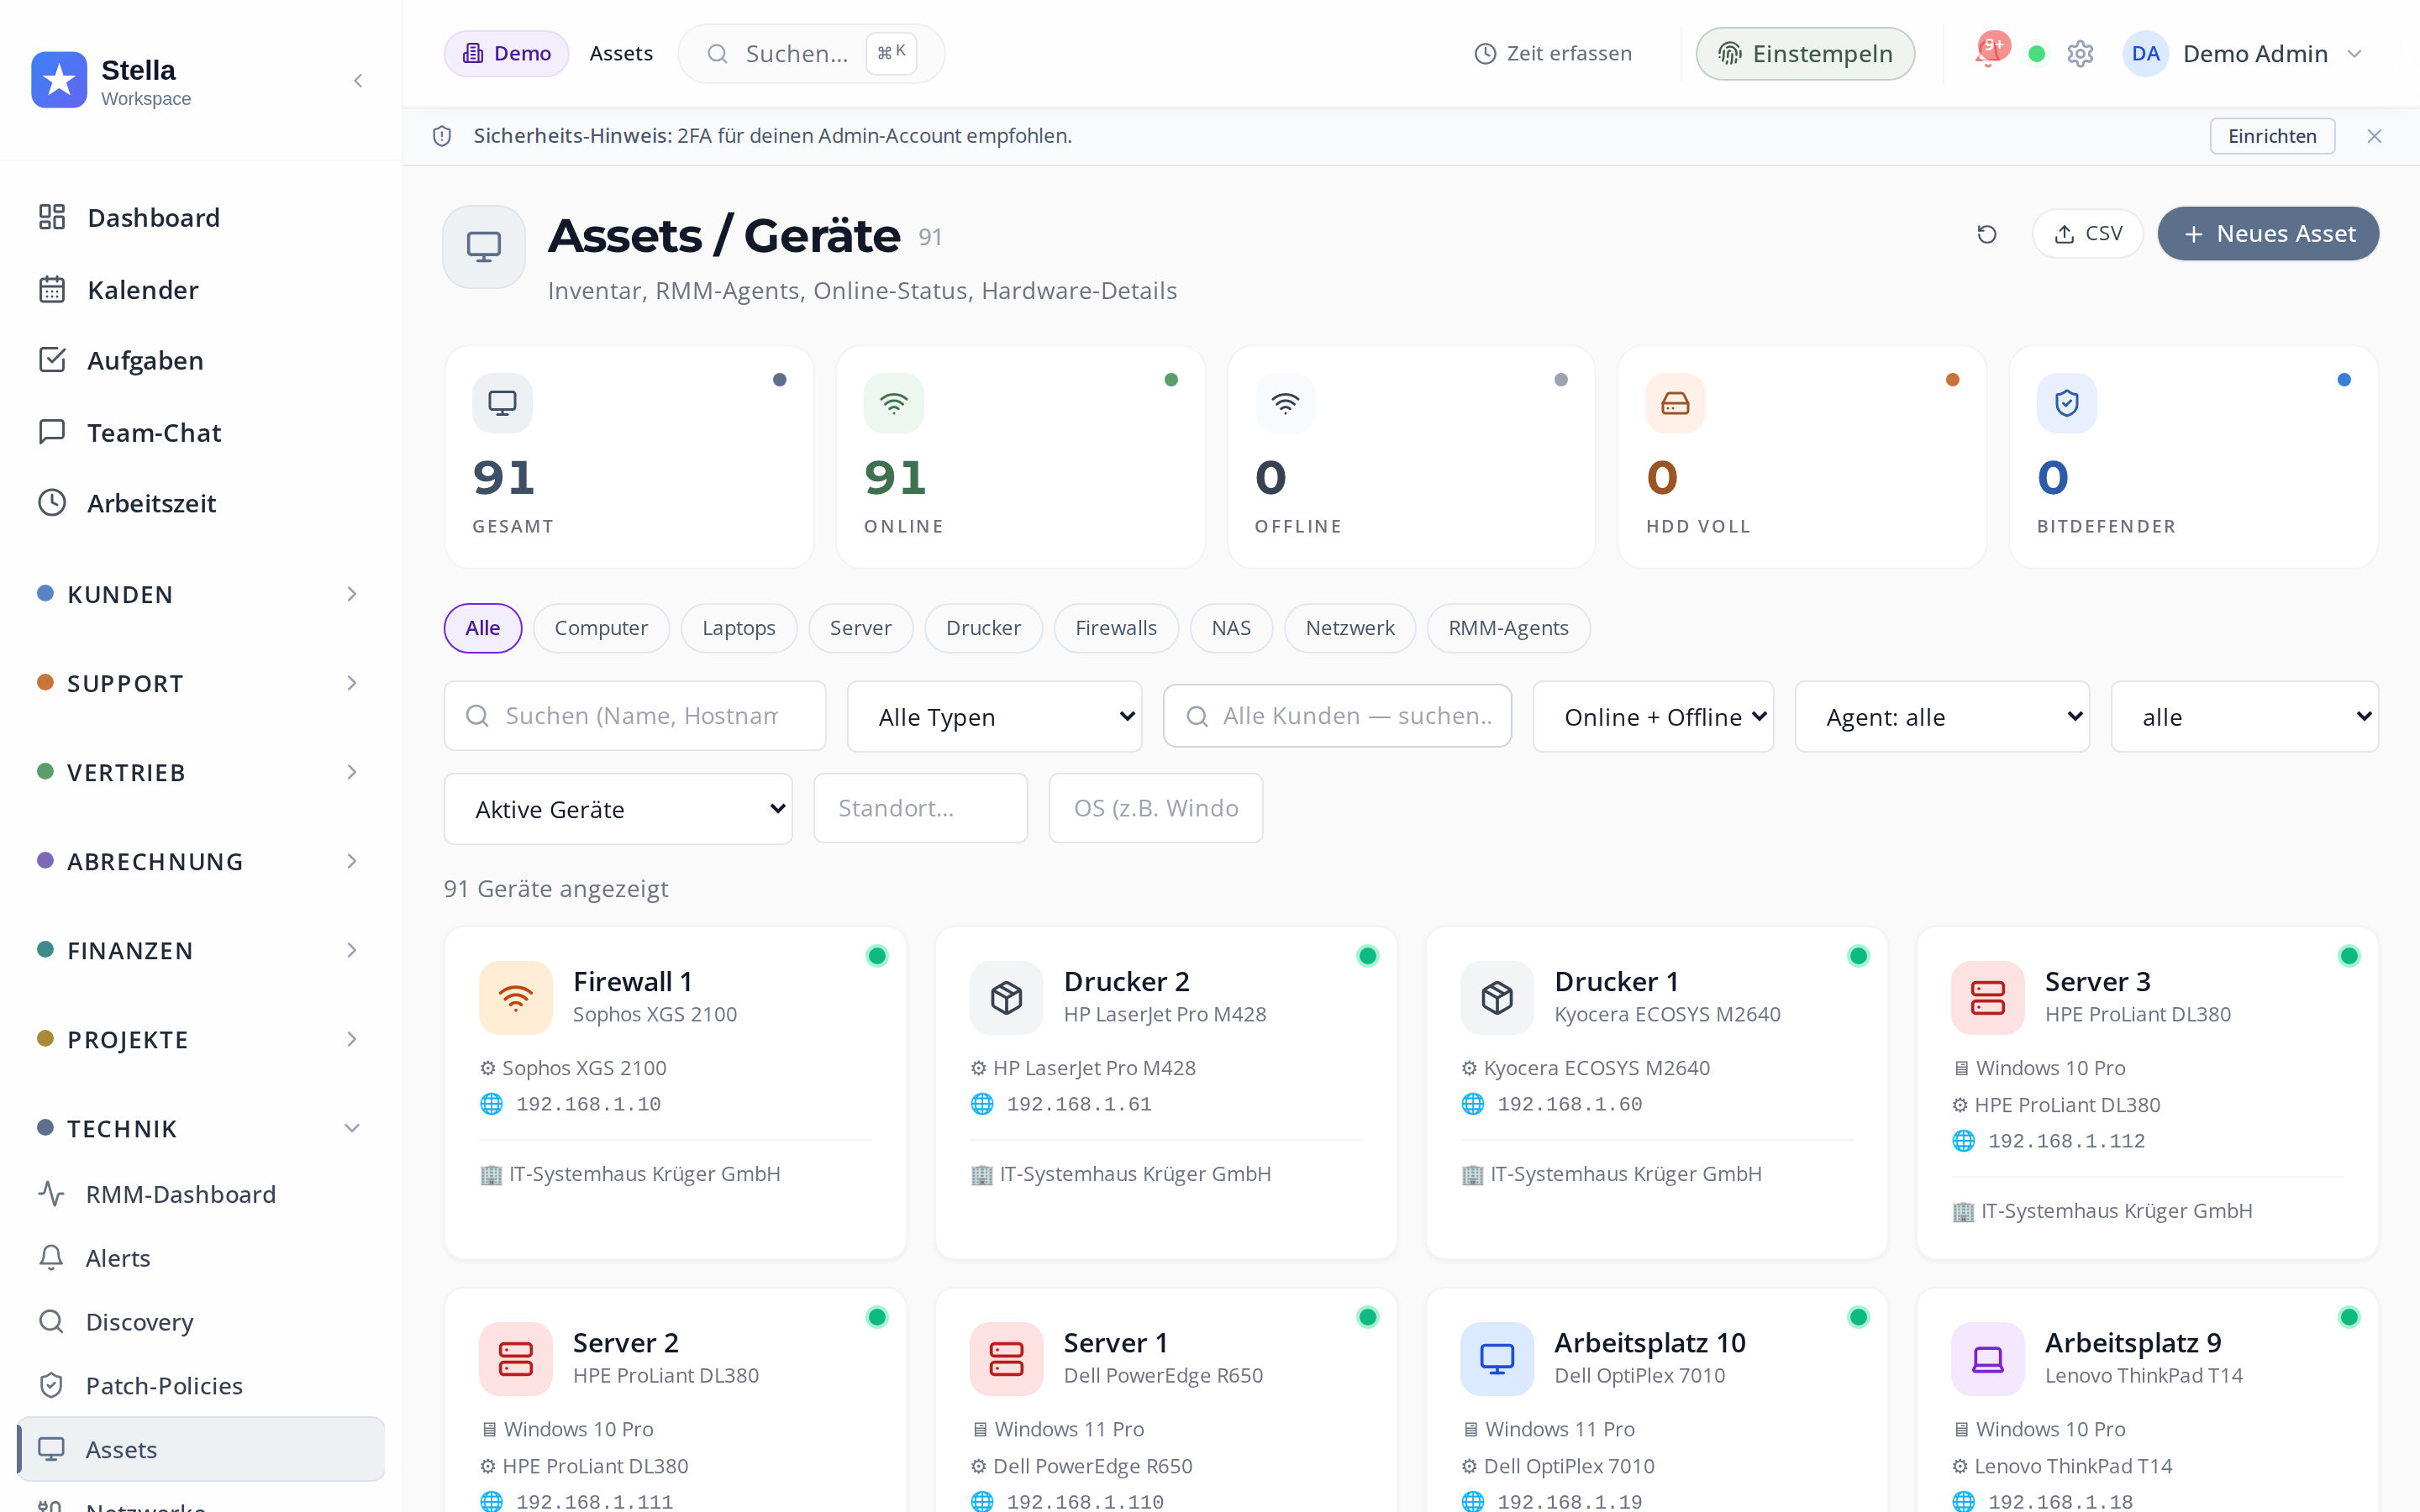Expand the Abrechnung sidebar section
The height and width of the screenshot is (1512, 2420).
(200, 861)
